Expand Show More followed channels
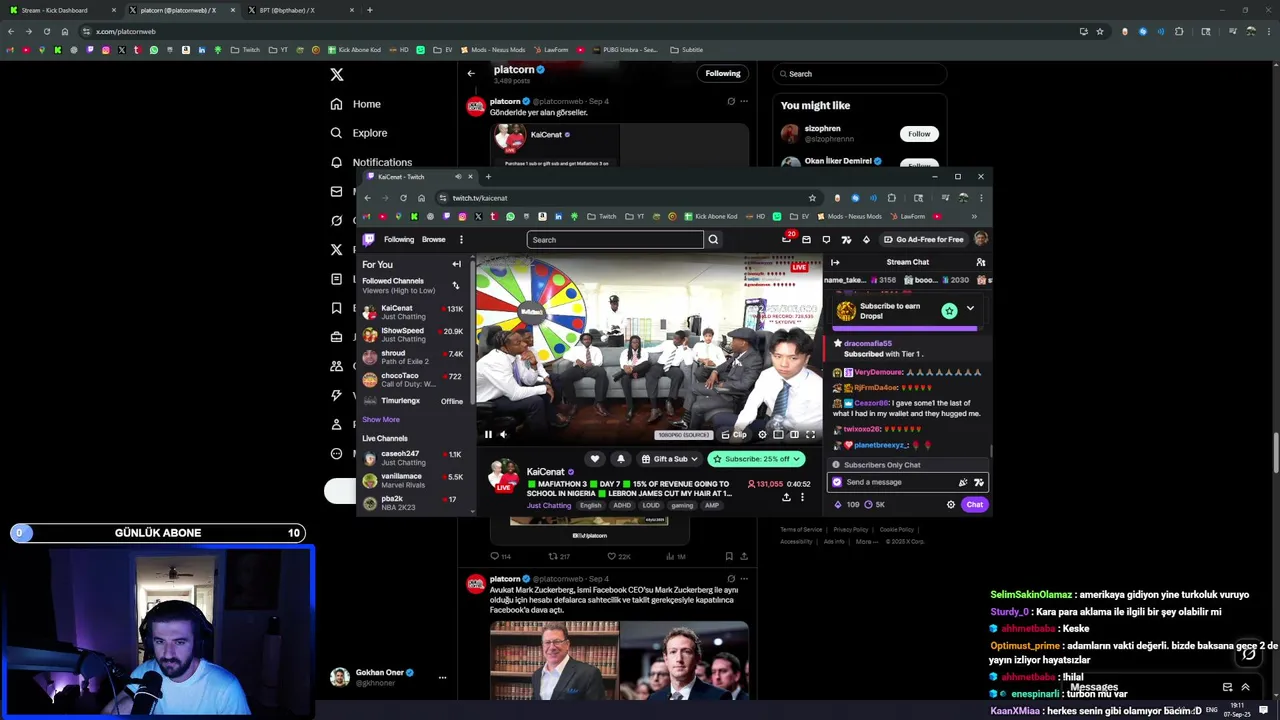1280x720 pixels. coord(381,420)
